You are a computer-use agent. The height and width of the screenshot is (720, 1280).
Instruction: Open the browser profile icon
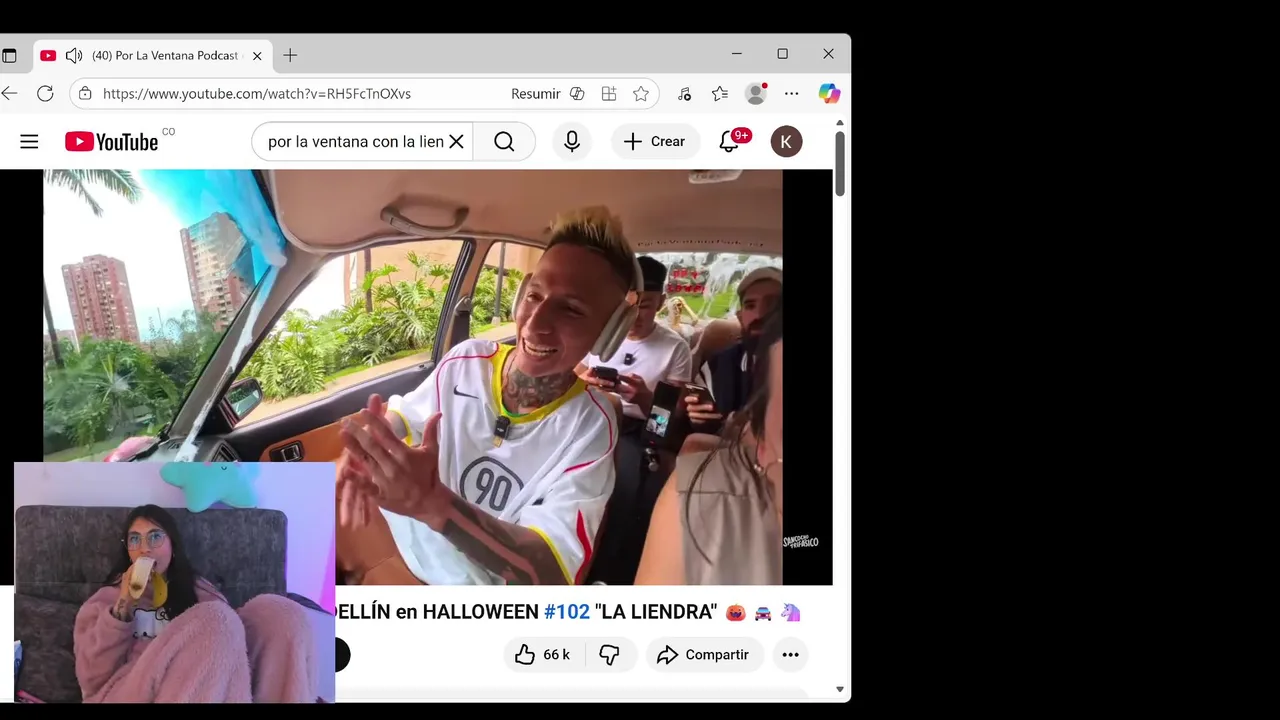[756, 94]
